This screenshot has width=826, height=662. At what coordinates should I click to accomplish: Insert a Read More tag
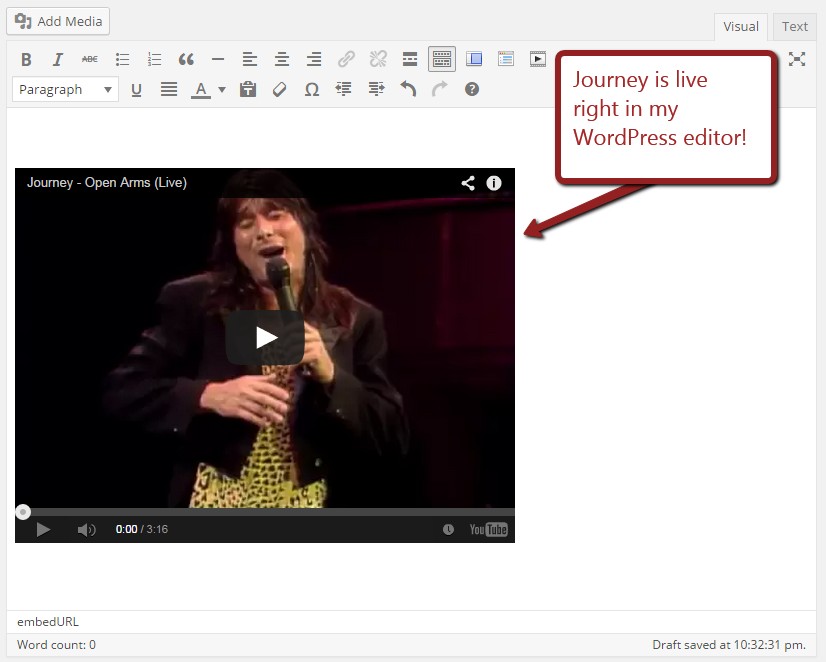pos(410,59)
